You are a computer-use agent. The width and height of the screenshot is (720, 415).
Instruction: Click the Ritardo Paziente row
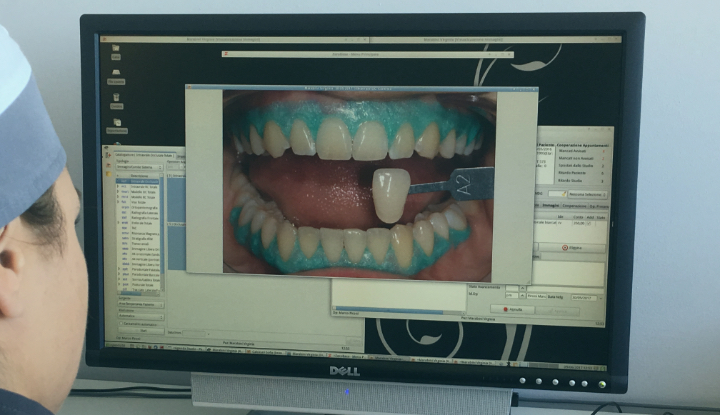(x=582, y=173)
